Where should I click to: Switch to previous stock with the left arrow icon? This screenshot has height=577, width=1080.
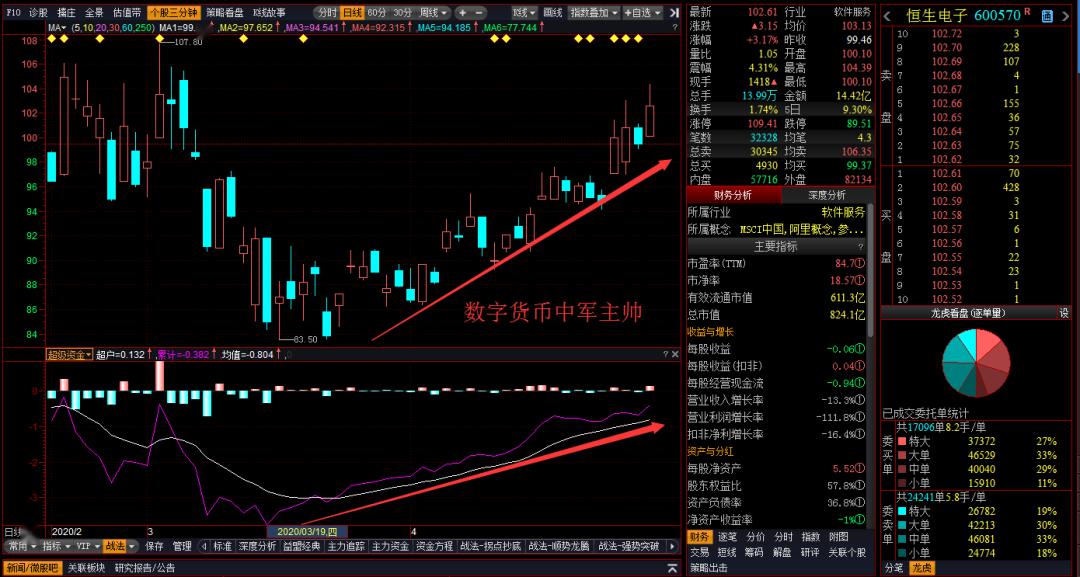pyautogui.click(x=887, y=14)
